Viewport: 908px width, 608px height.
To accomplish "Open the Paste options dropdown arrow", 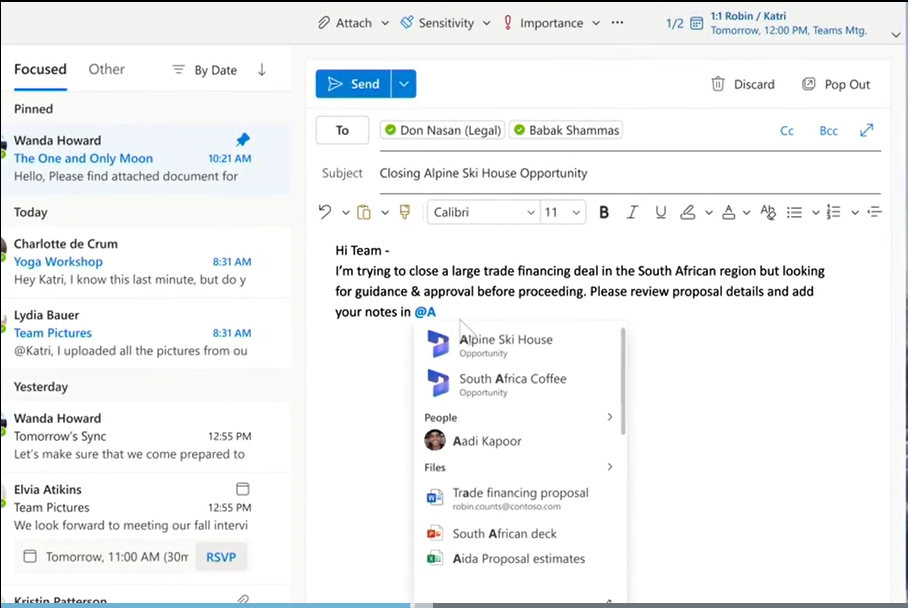I will coord(385,213).
